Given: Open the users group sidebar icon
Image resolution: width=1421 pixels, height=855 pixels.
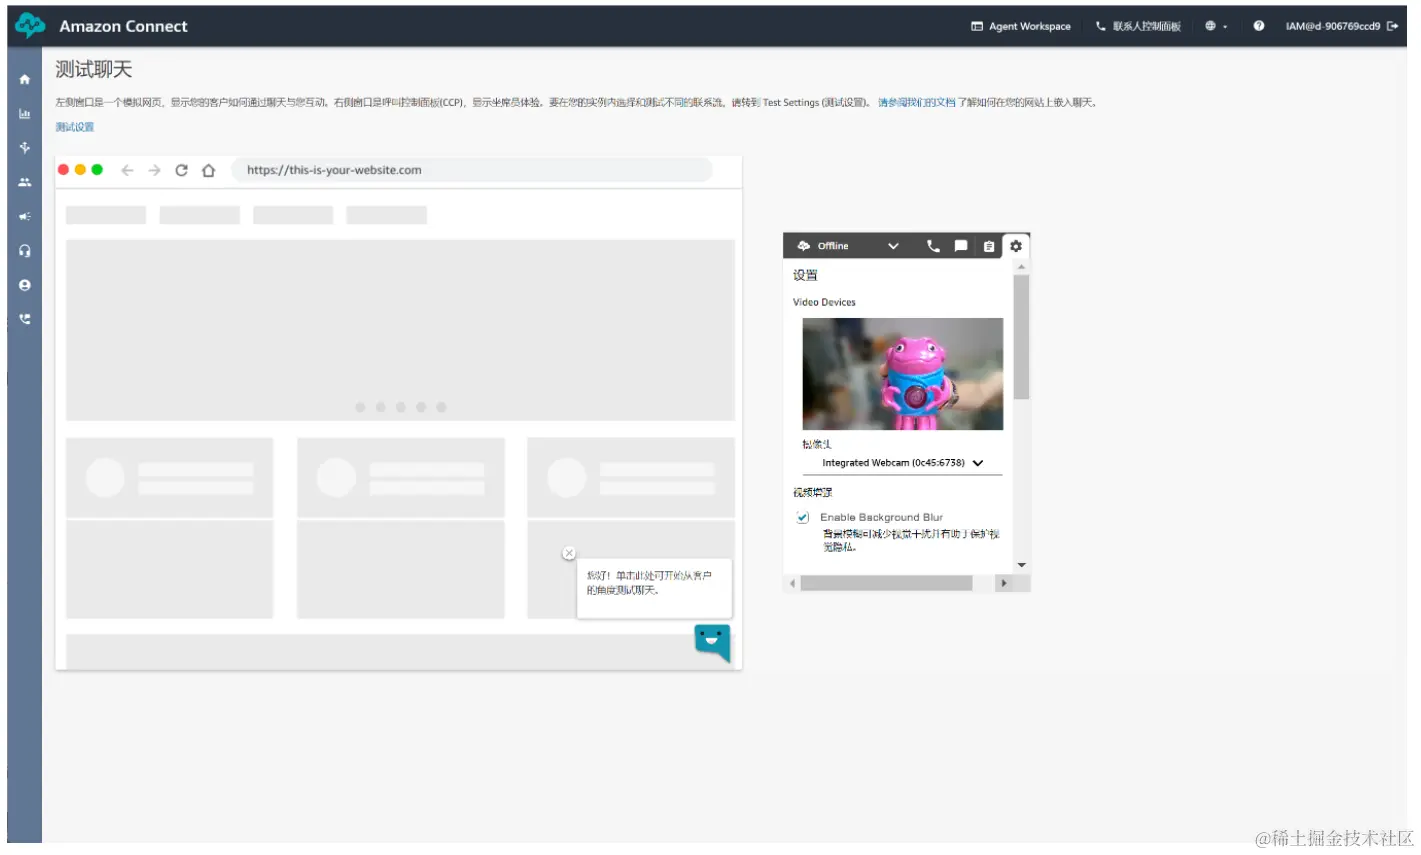Looking at the screenshot, I should pyautogui.click(x=25, y=182).
